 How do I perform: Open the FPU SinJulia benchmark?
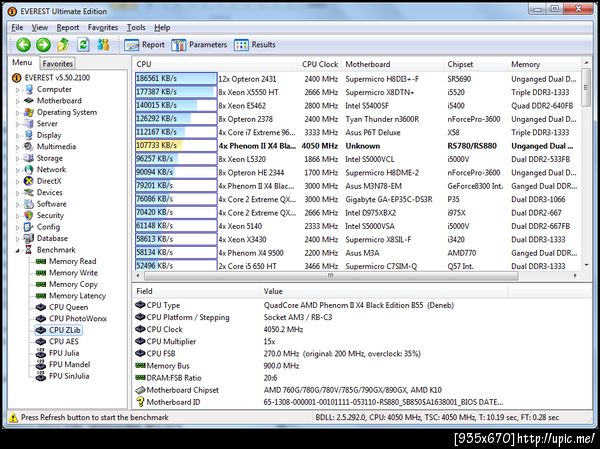(62, 376)
